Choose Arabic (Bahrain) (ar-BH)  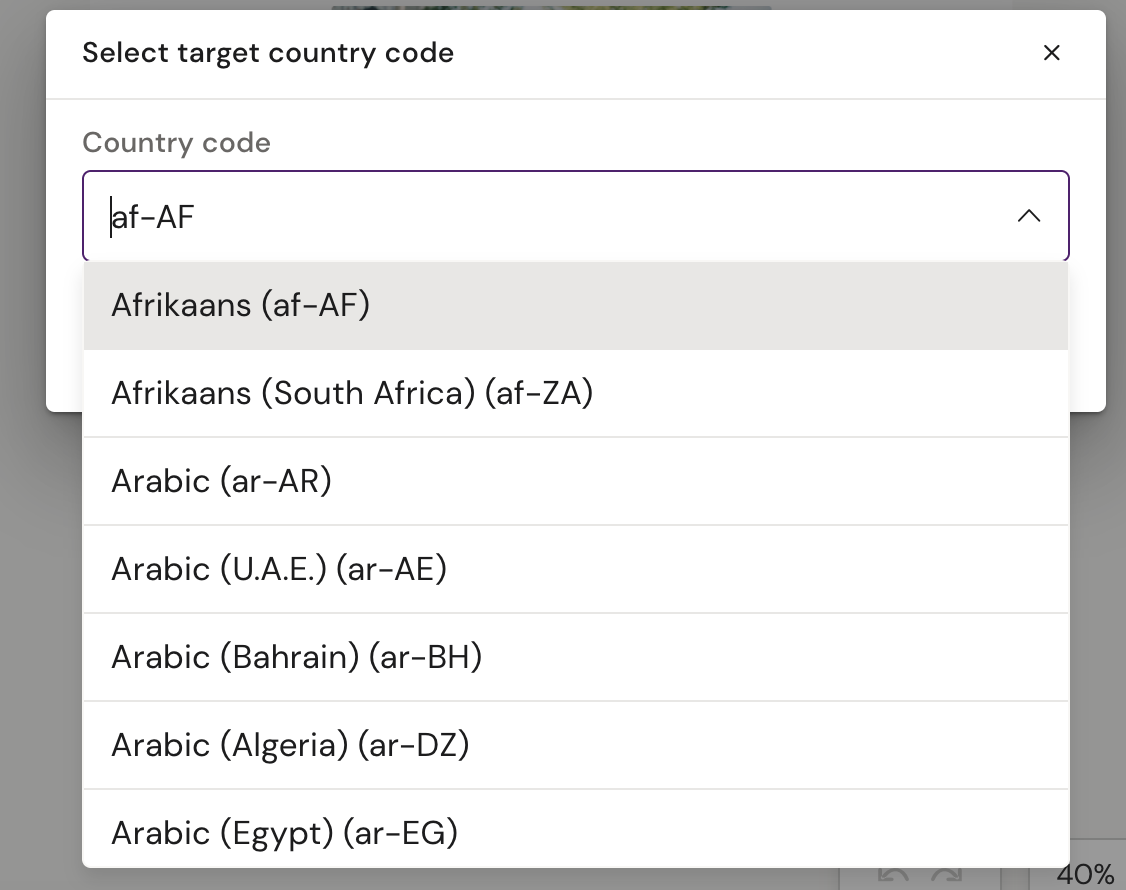(296, 657)
